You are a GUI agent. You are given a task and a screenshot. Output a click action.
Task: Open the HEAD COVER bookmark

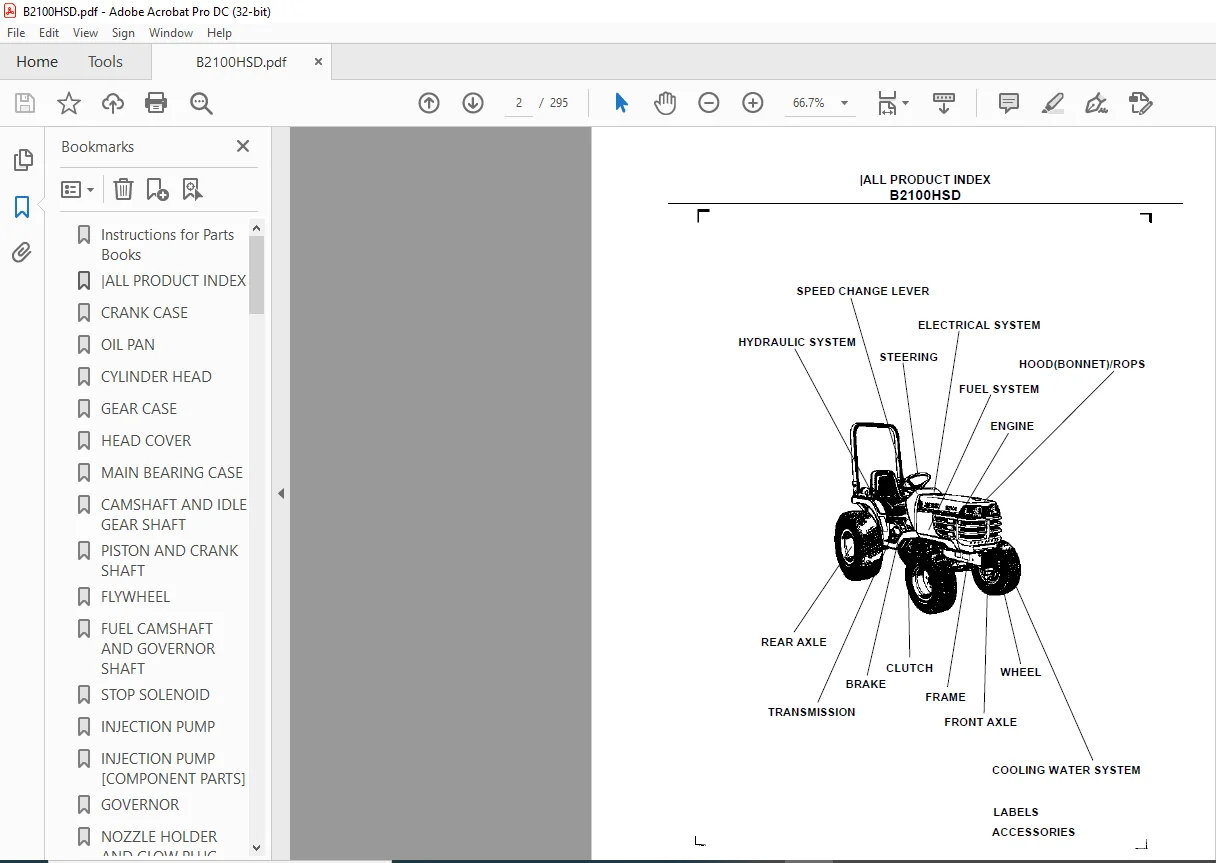146,441
